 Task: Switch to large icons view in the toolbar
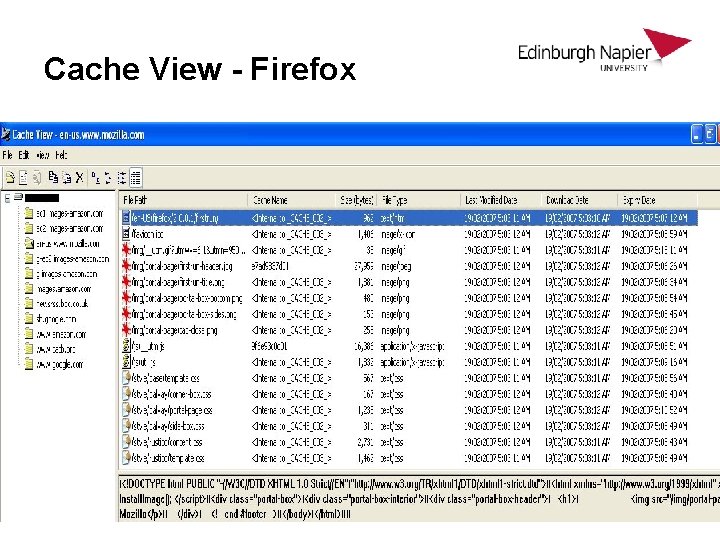[x=96, y=177]
